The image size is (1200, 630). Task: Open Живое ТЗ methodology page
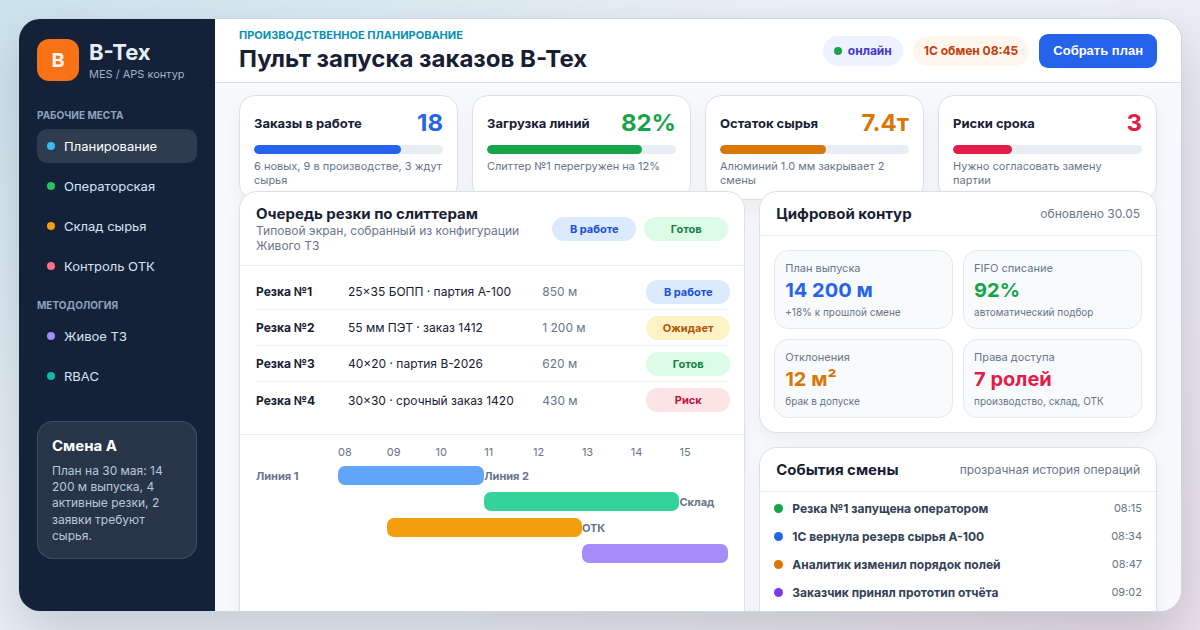117,336
